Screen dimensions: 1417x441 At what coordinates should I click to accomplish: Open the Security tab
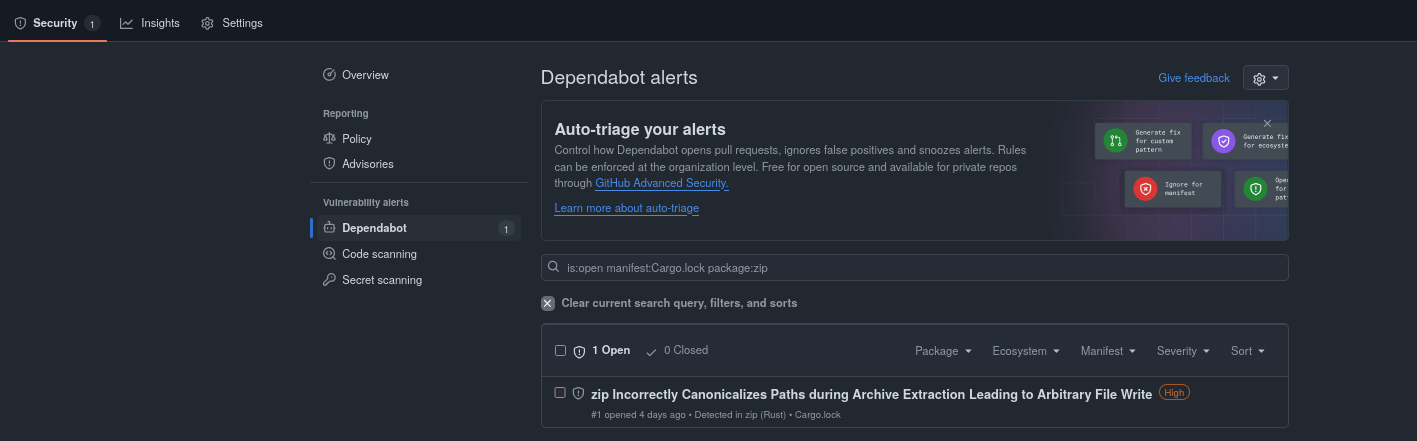point(57,23)
